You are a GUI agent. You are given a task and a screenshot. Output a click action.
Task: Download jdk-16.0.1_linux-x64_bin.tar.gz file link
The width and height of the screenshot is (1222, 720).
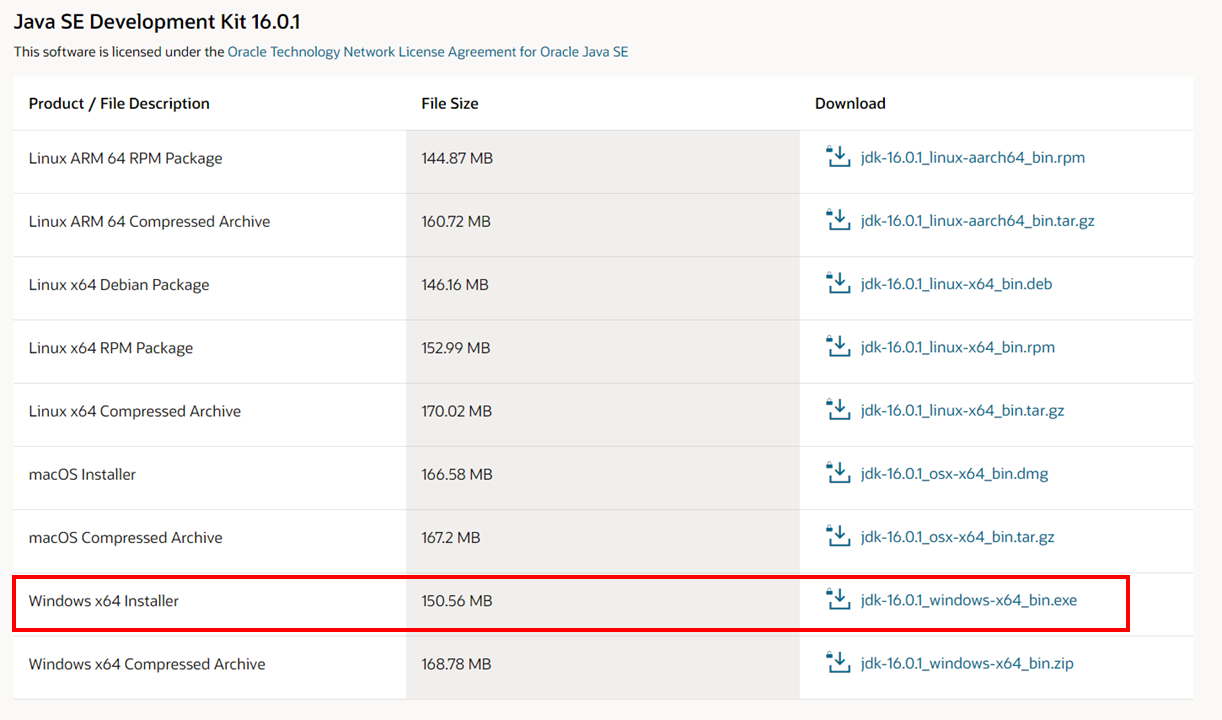pyautogui.click(x=963, y=411)
